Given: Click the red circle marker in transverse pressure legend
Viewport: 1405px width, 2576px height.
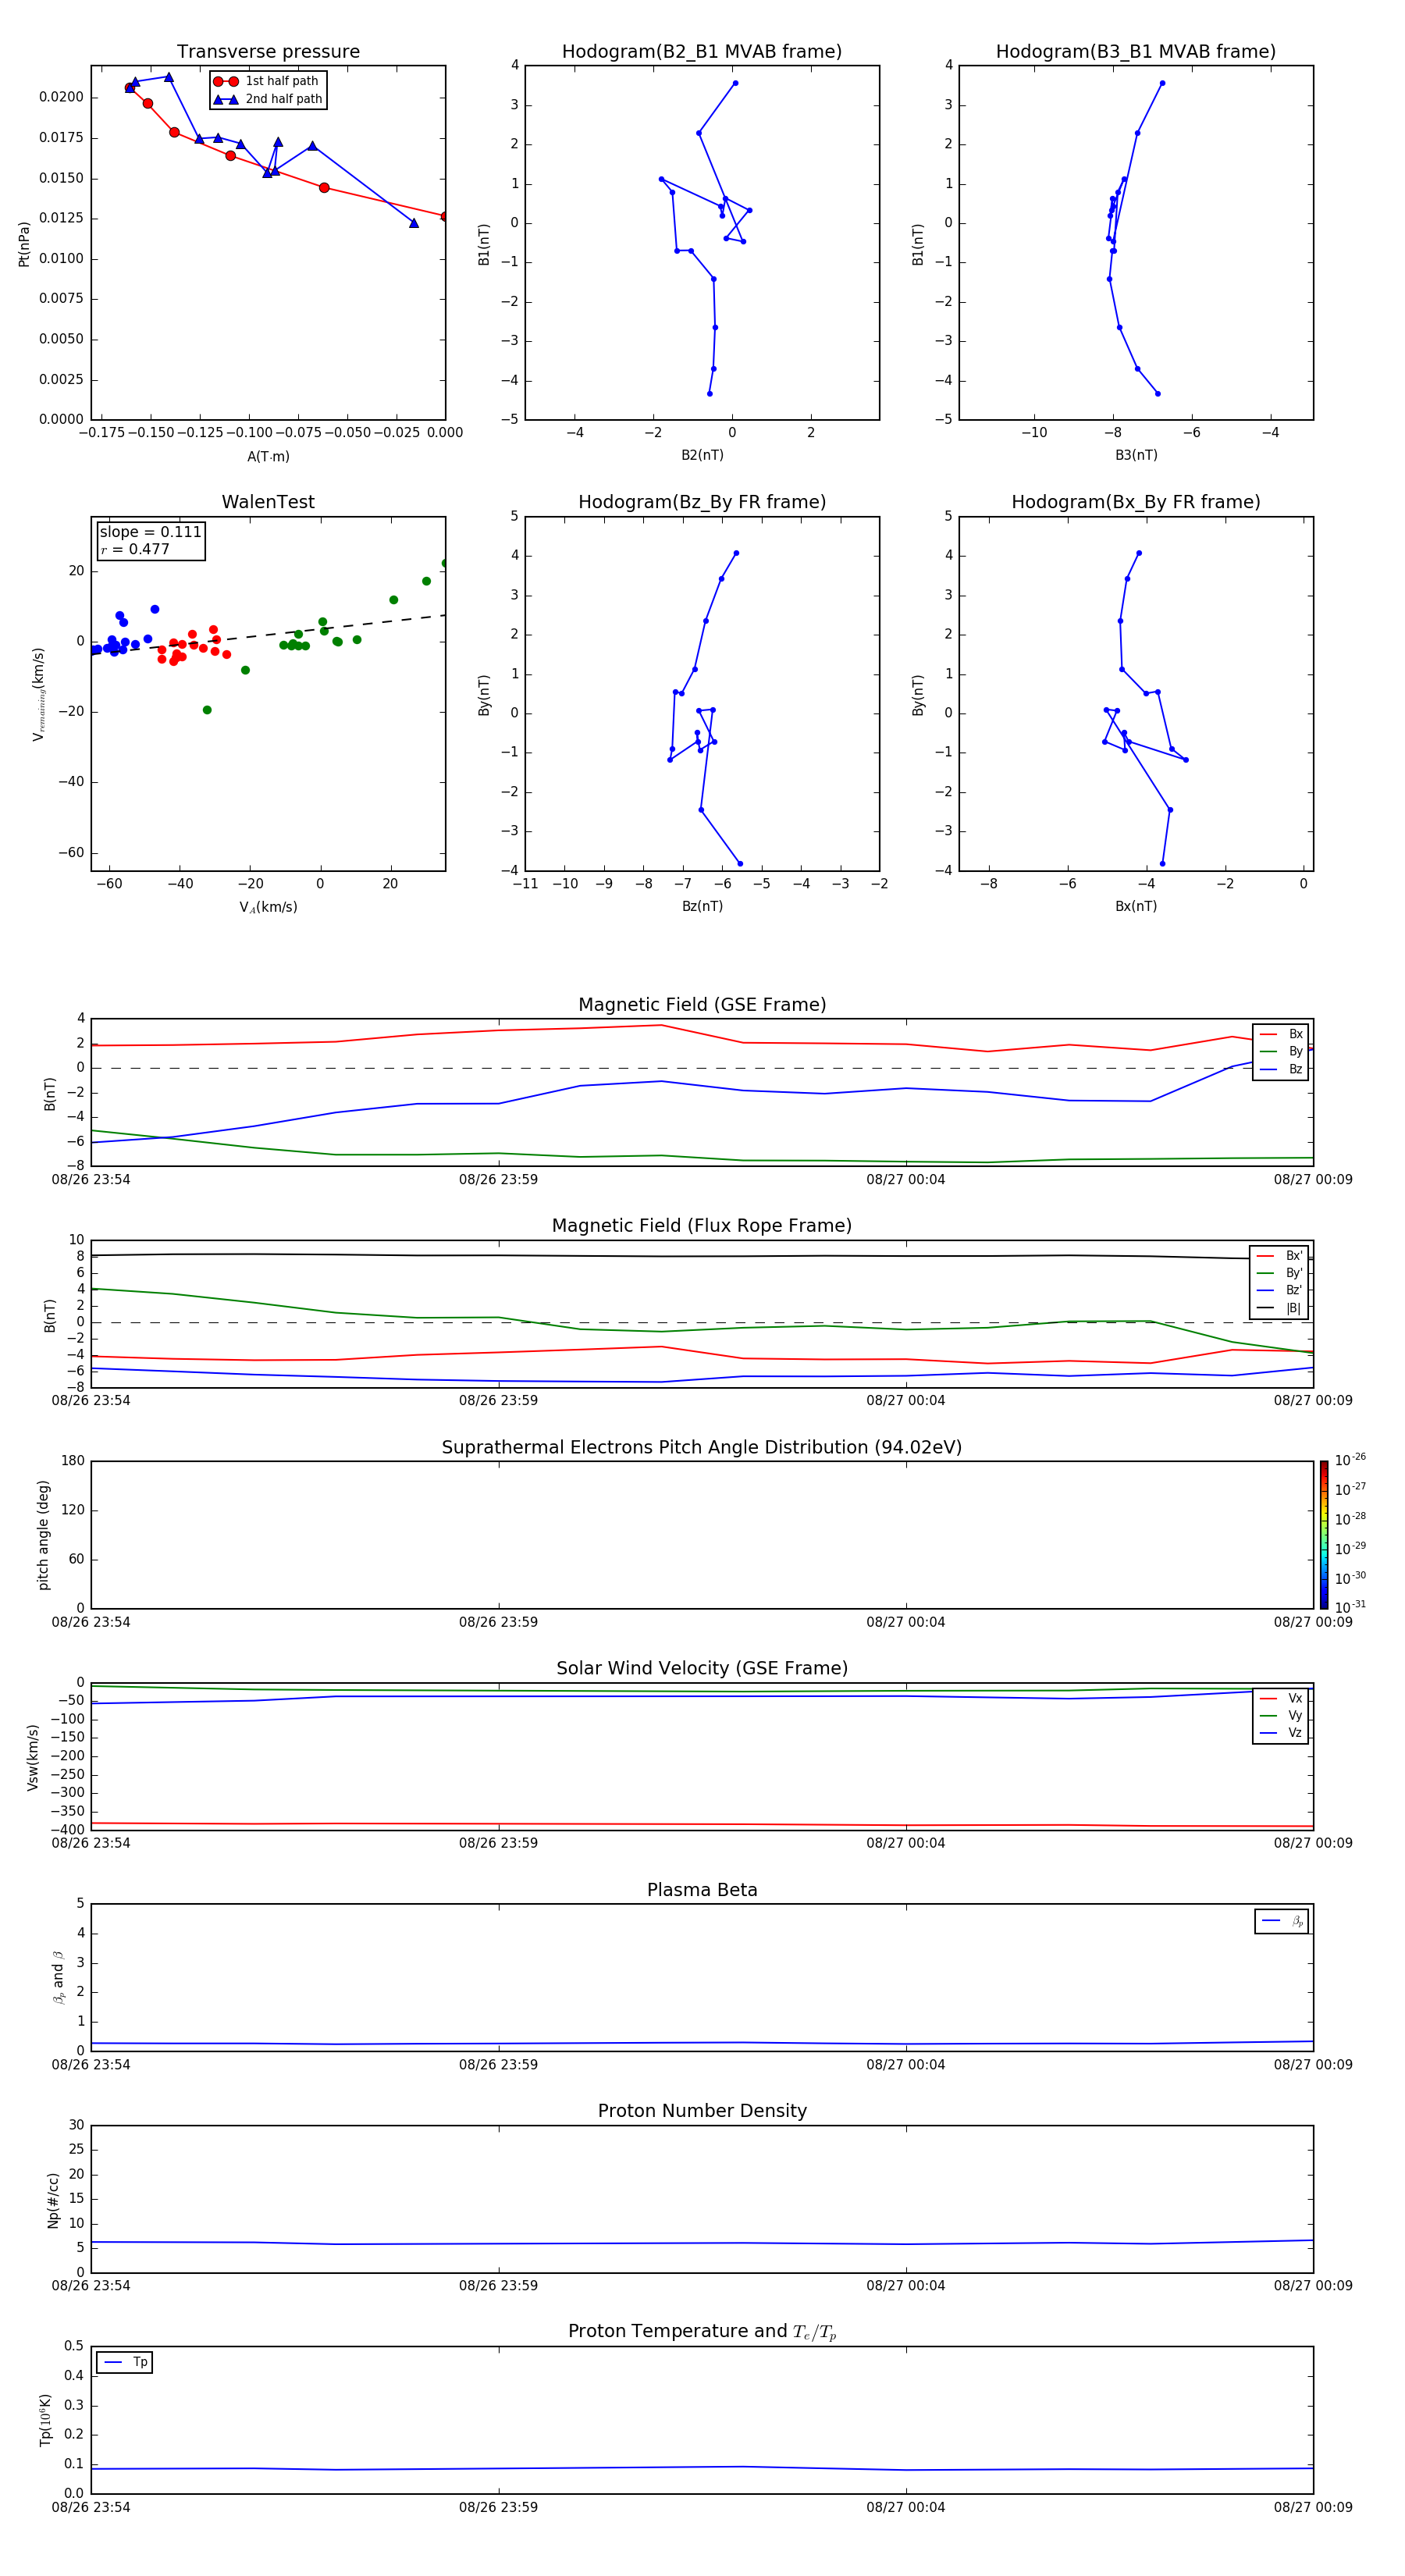Looking at the screenshot, I should pyautogui.click(x=226, y=81).
